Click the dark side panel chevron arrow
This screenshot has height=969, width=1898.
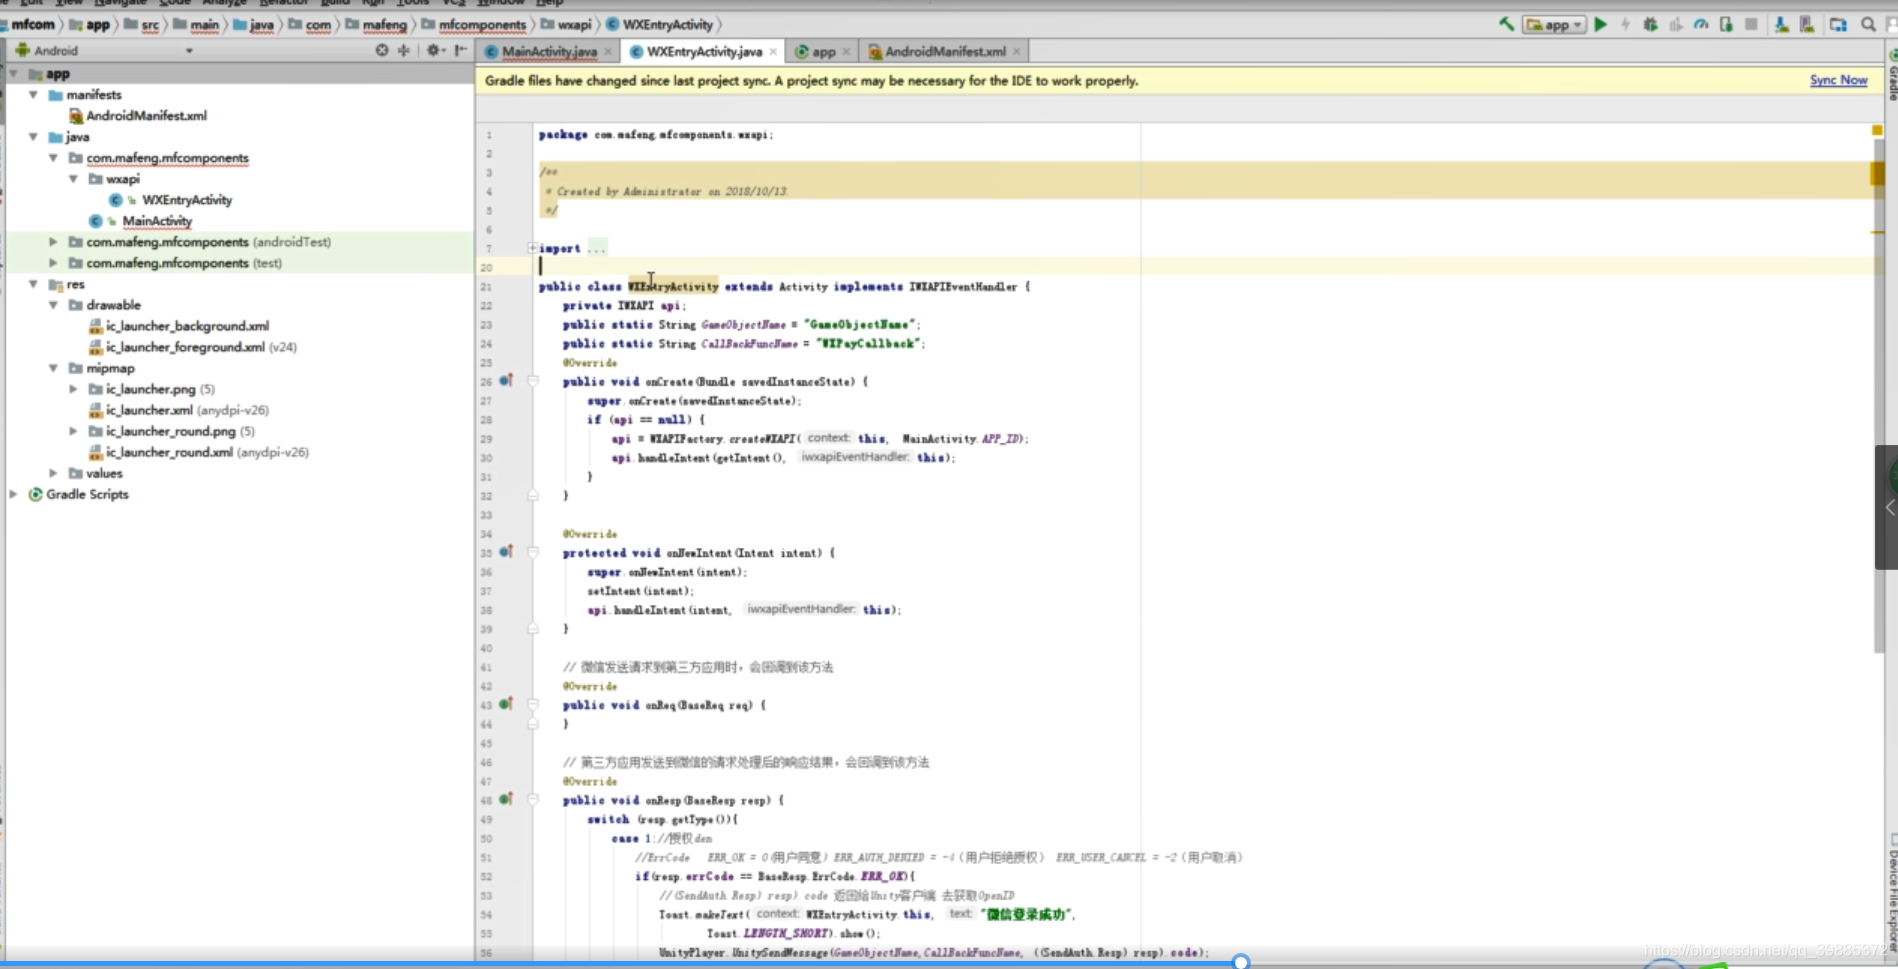[x=1889, y=508]
